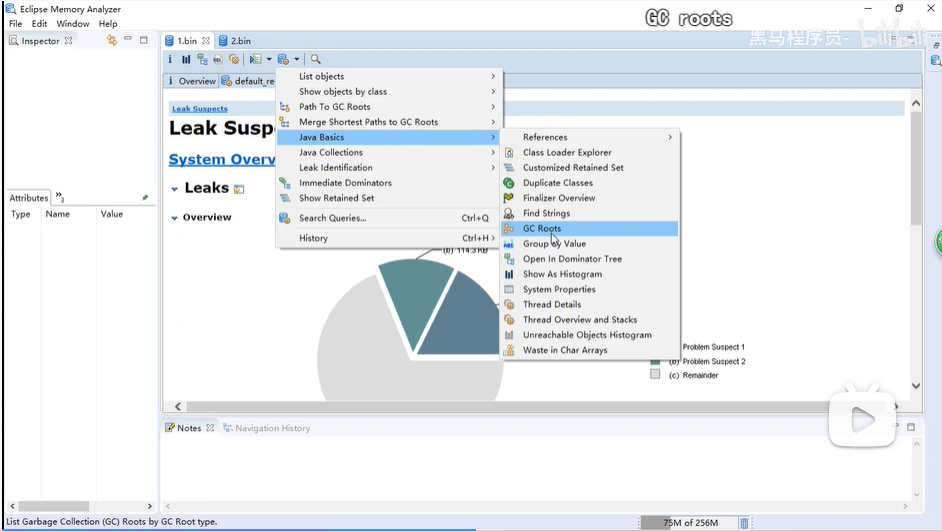Open the File menu
Image resolution: width=942 pixels, height=531 pixels.
click(16, 23)
